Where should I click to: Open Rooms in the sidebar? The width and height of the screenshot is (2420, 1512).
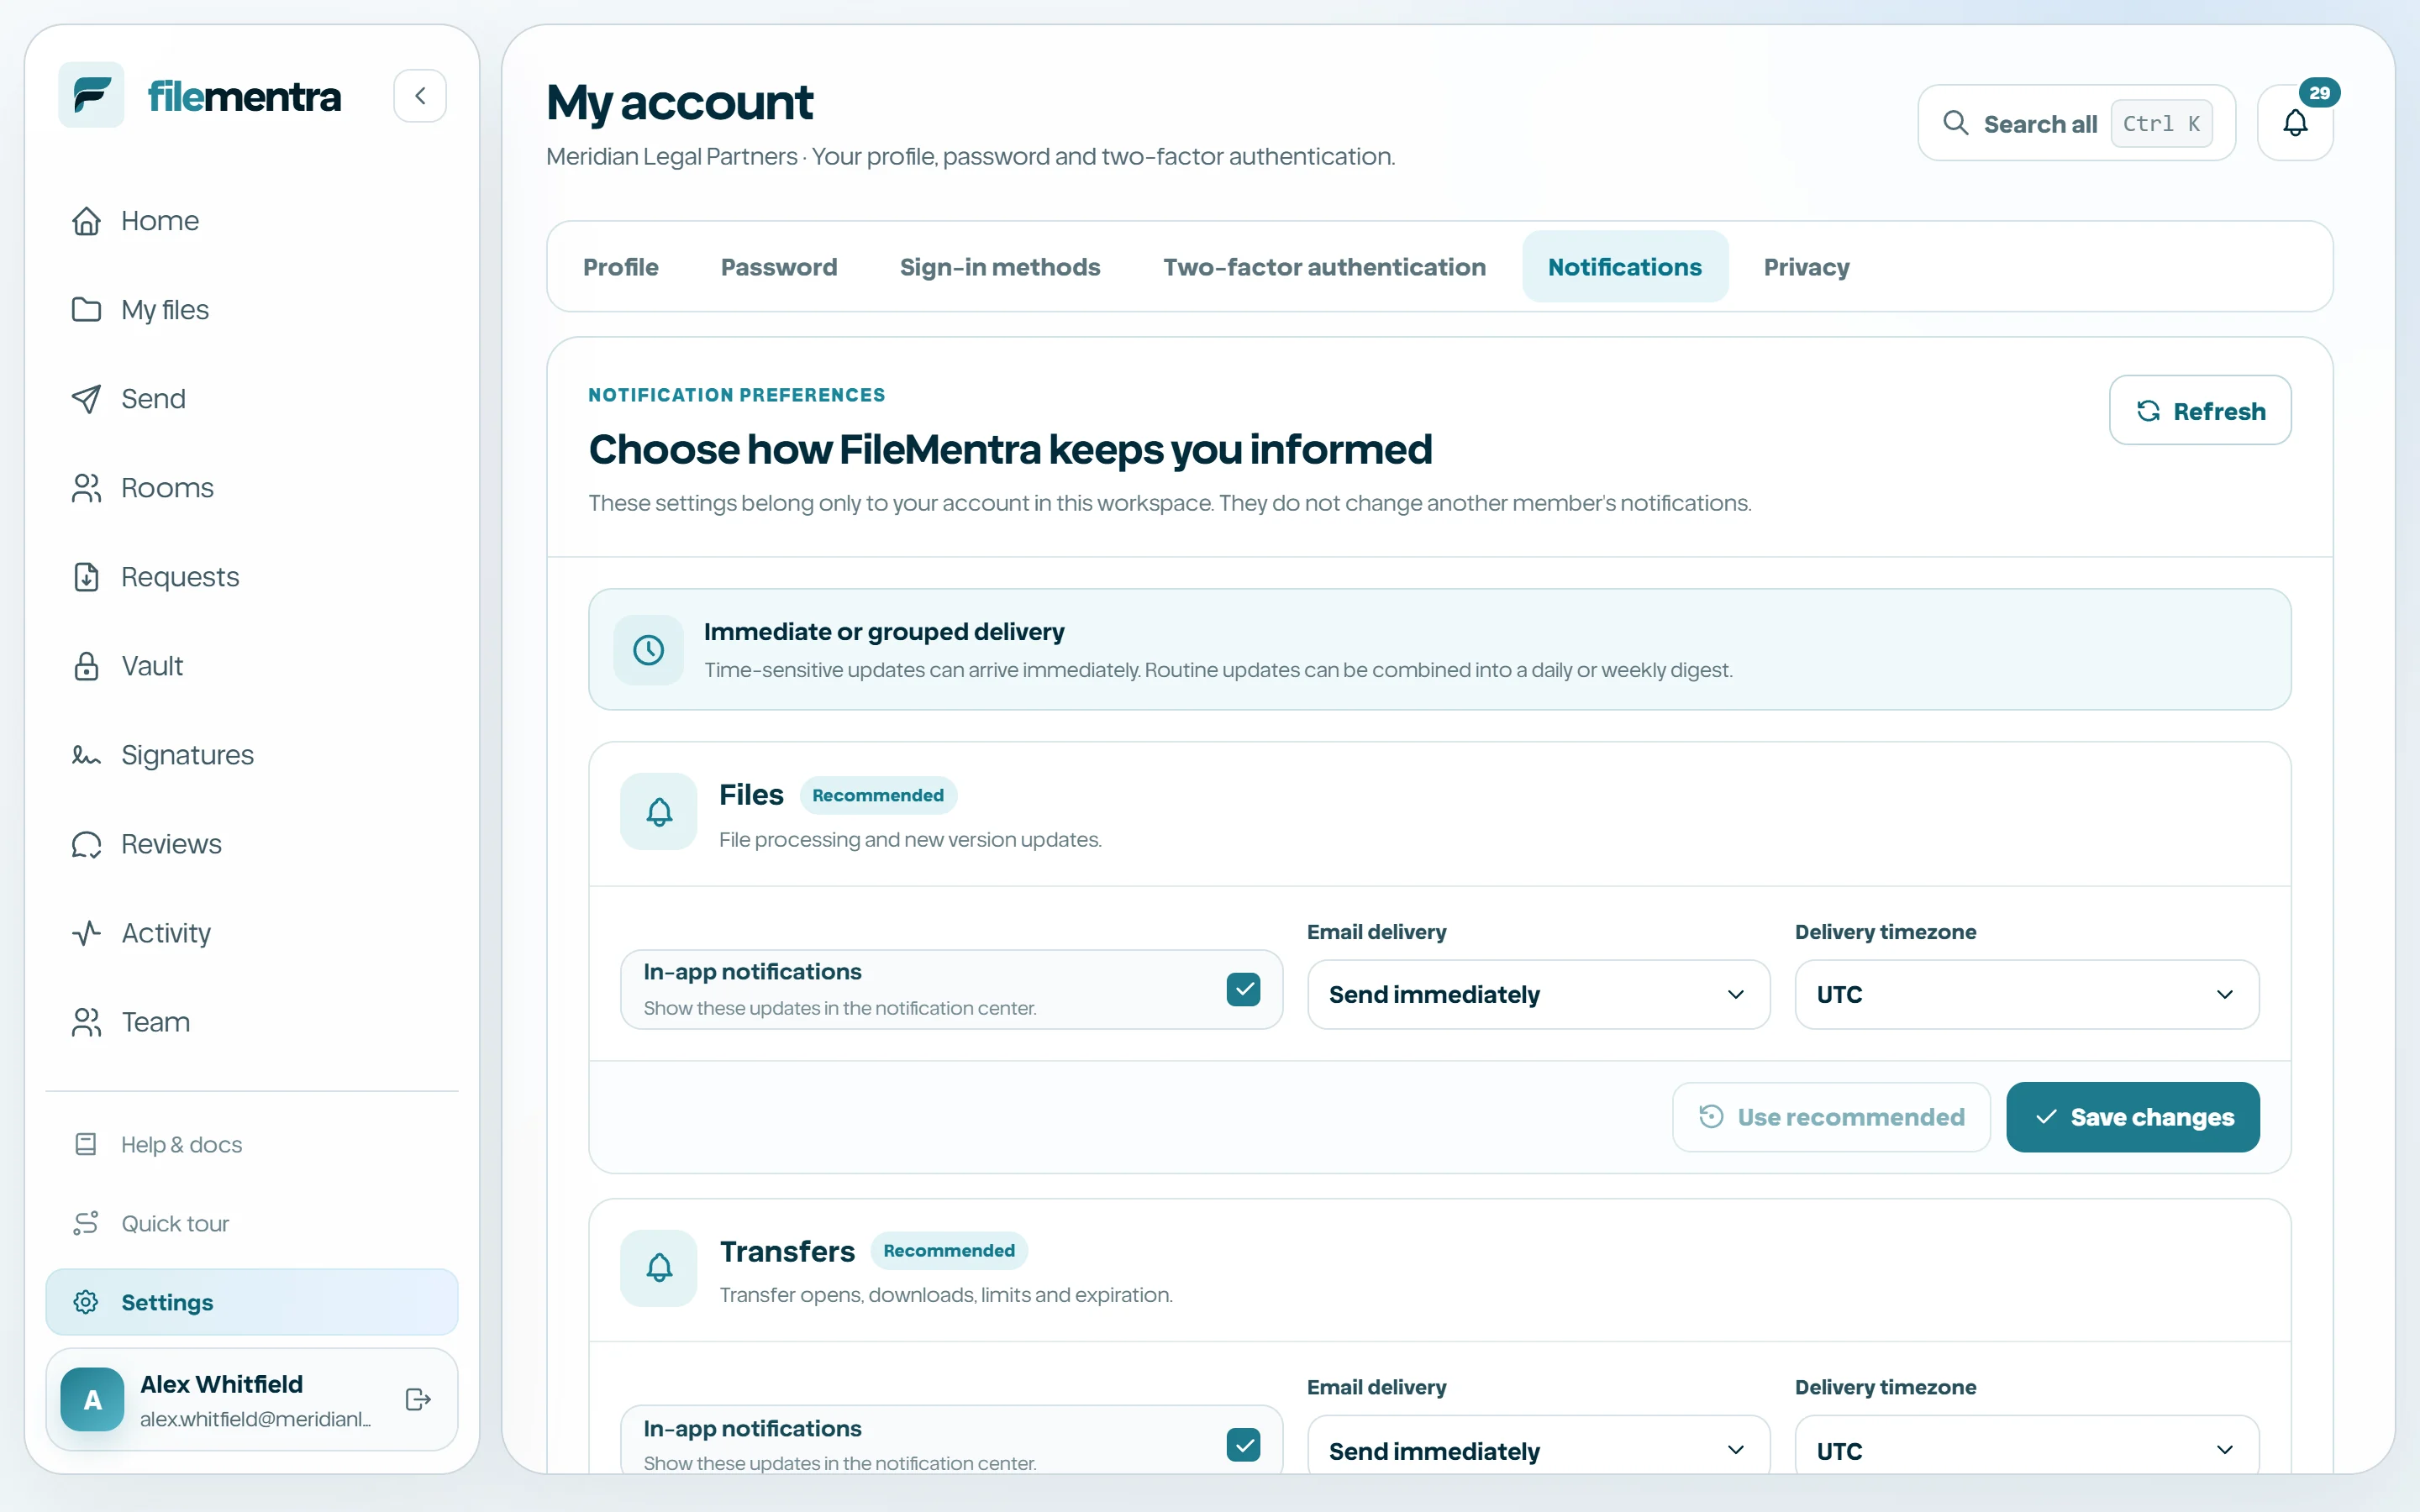[x=252, y=488]
